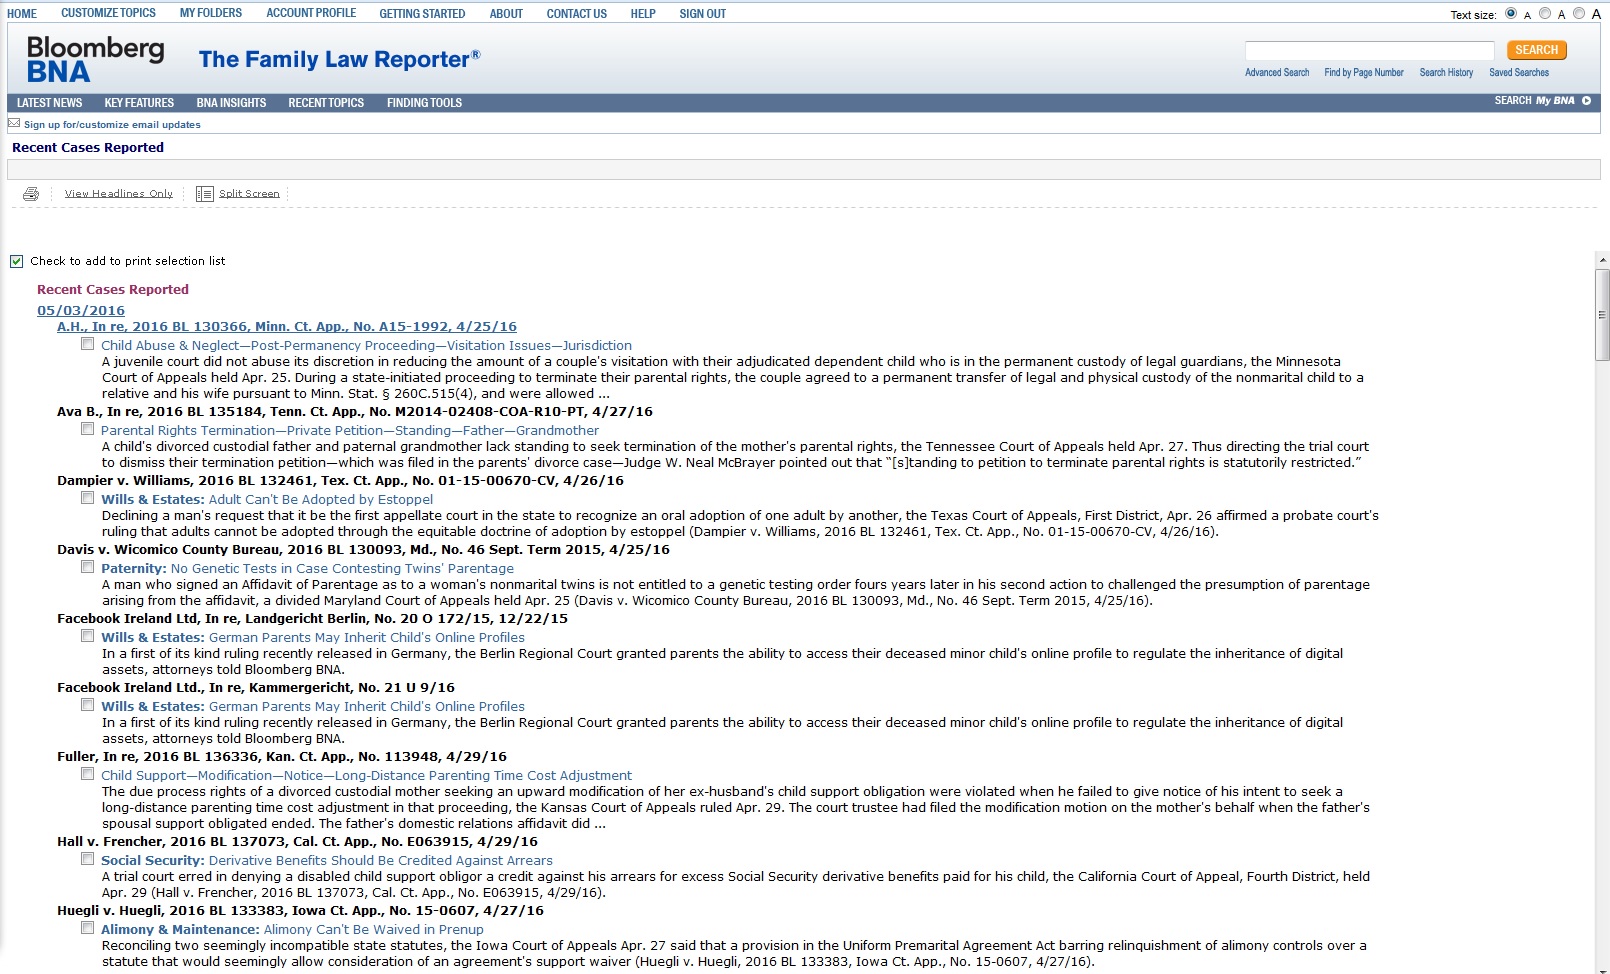The width and height of the screenshot is (1610, 974).
Task: Open Account Profile page
Action: click(x=311, y=13)
